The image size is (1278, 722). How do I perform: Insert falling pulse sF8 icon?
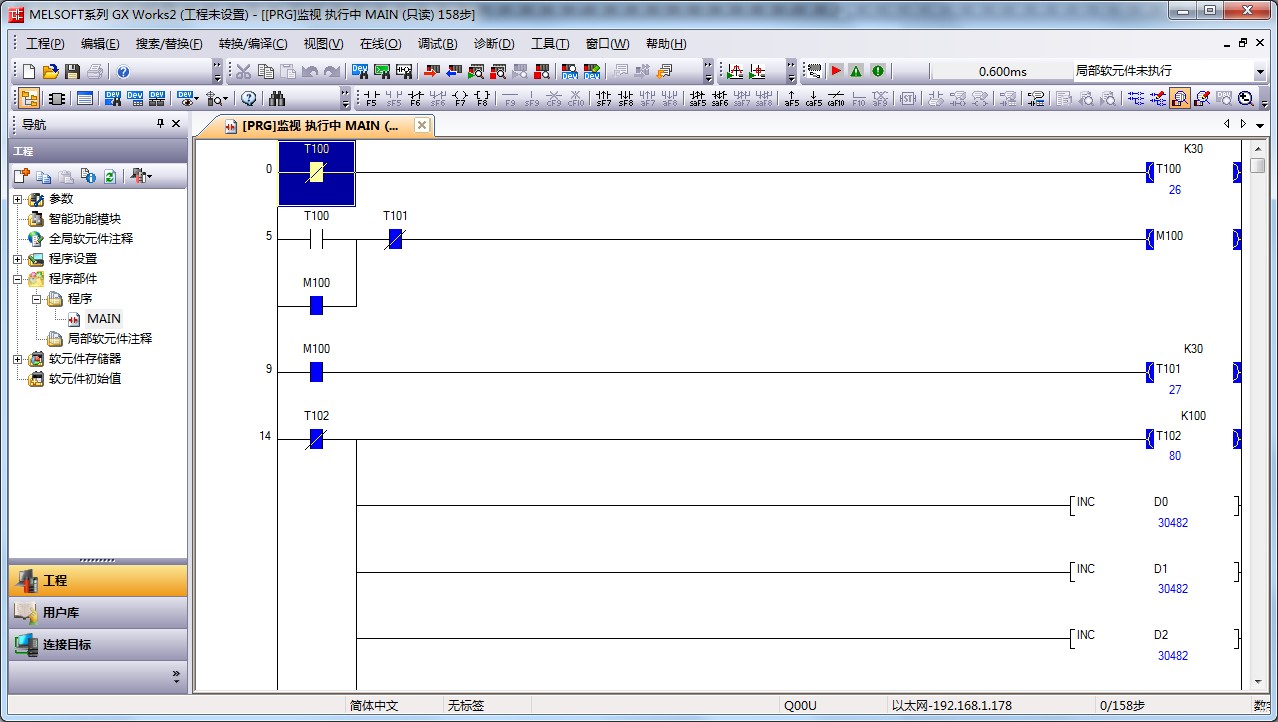(625, 98)
